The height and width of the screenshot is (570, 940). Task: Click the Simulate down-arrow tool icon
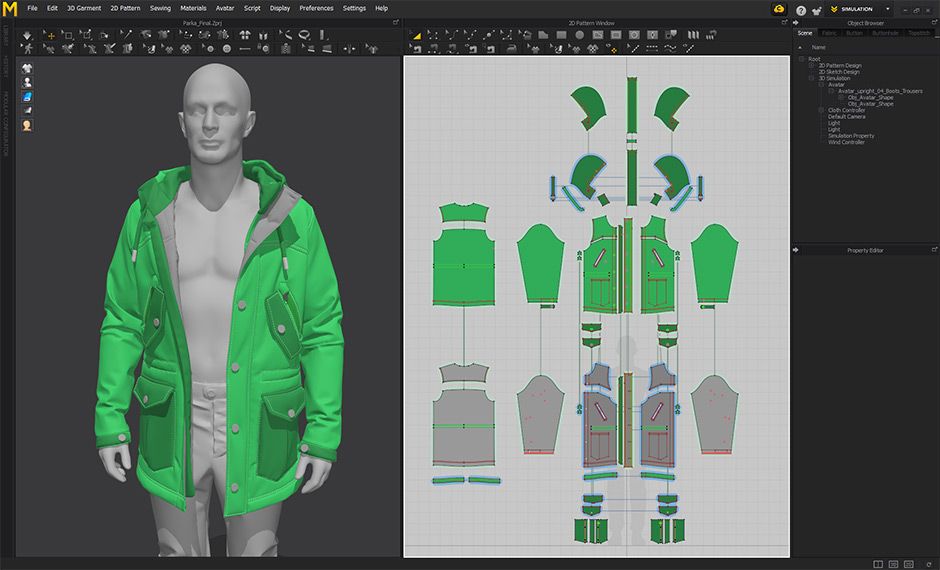point(27,35)
